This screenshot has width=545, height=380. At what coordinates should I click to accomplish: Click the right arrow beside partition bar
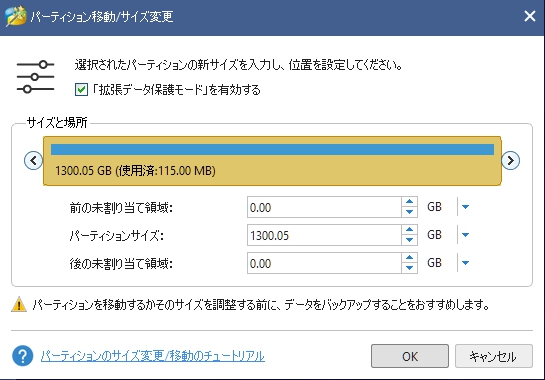(510, 161)
